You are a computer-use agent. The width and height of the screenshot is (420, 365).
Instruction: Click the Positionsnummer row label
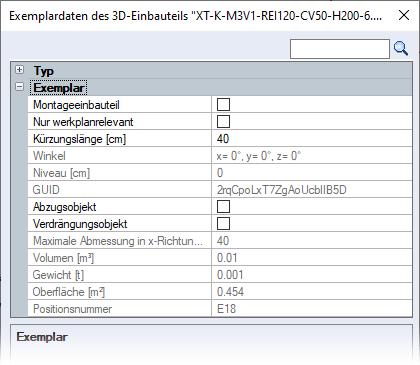tap(72, 309)
